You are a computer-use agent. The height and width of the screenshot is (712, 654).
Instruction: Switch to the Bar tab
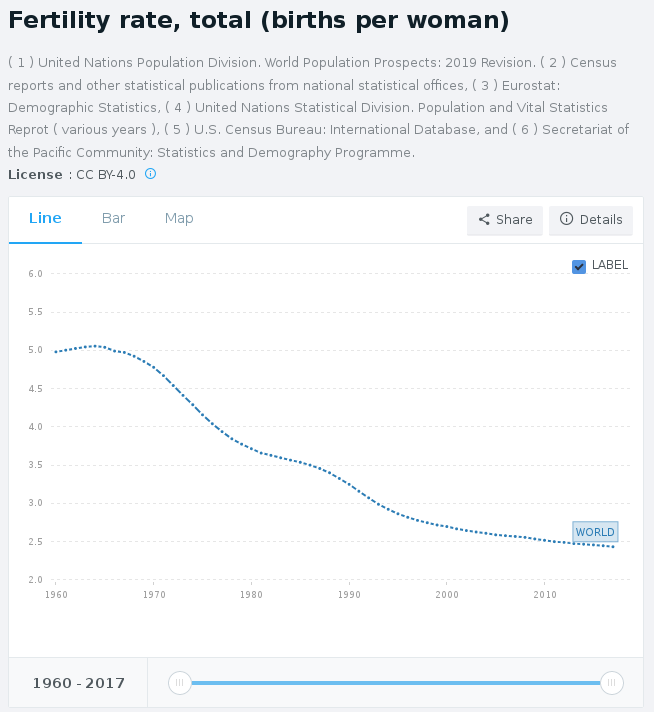[x=113, y=219]
